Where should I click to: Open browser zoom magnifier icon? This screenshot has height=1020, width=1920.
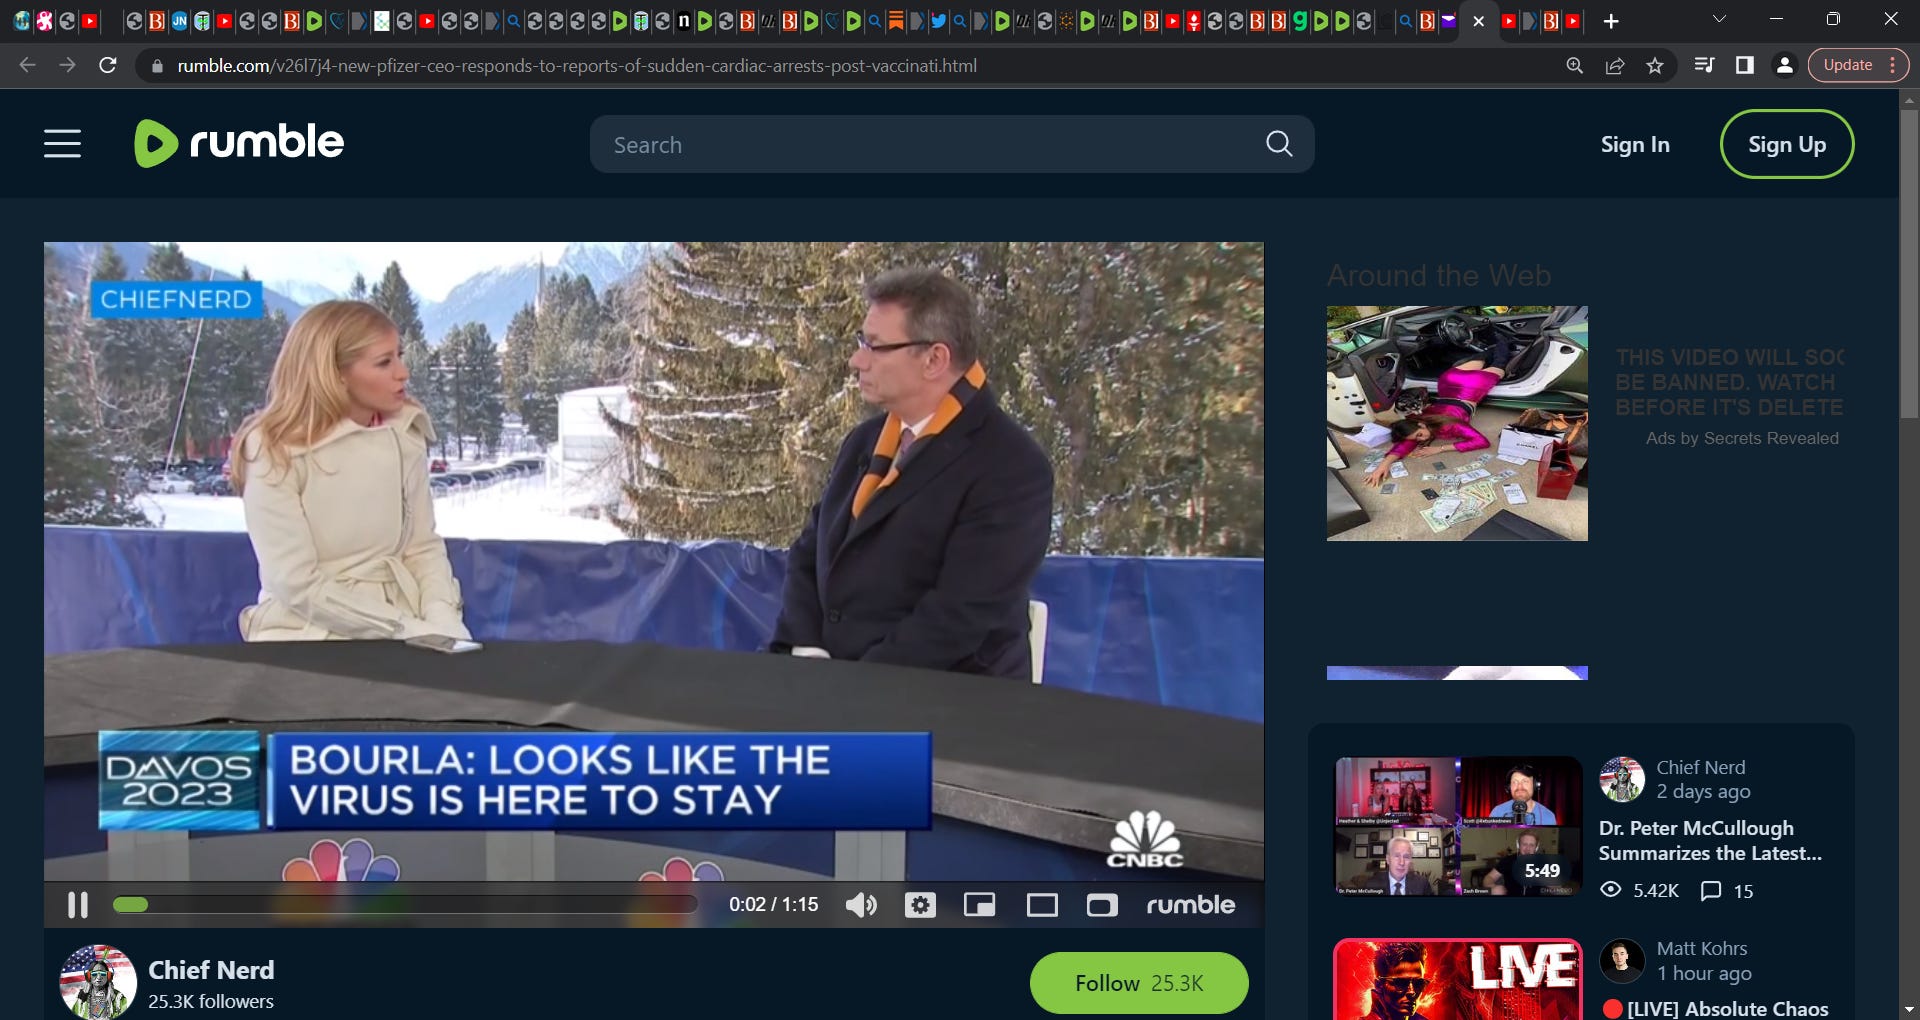point(1574,65)
